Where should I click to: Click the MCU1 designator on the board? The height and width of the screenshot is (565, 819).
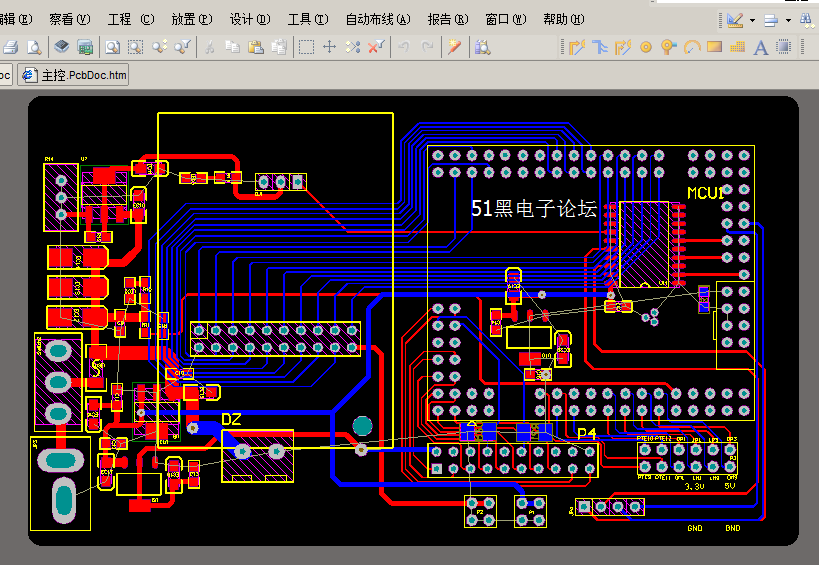point(706,193)
